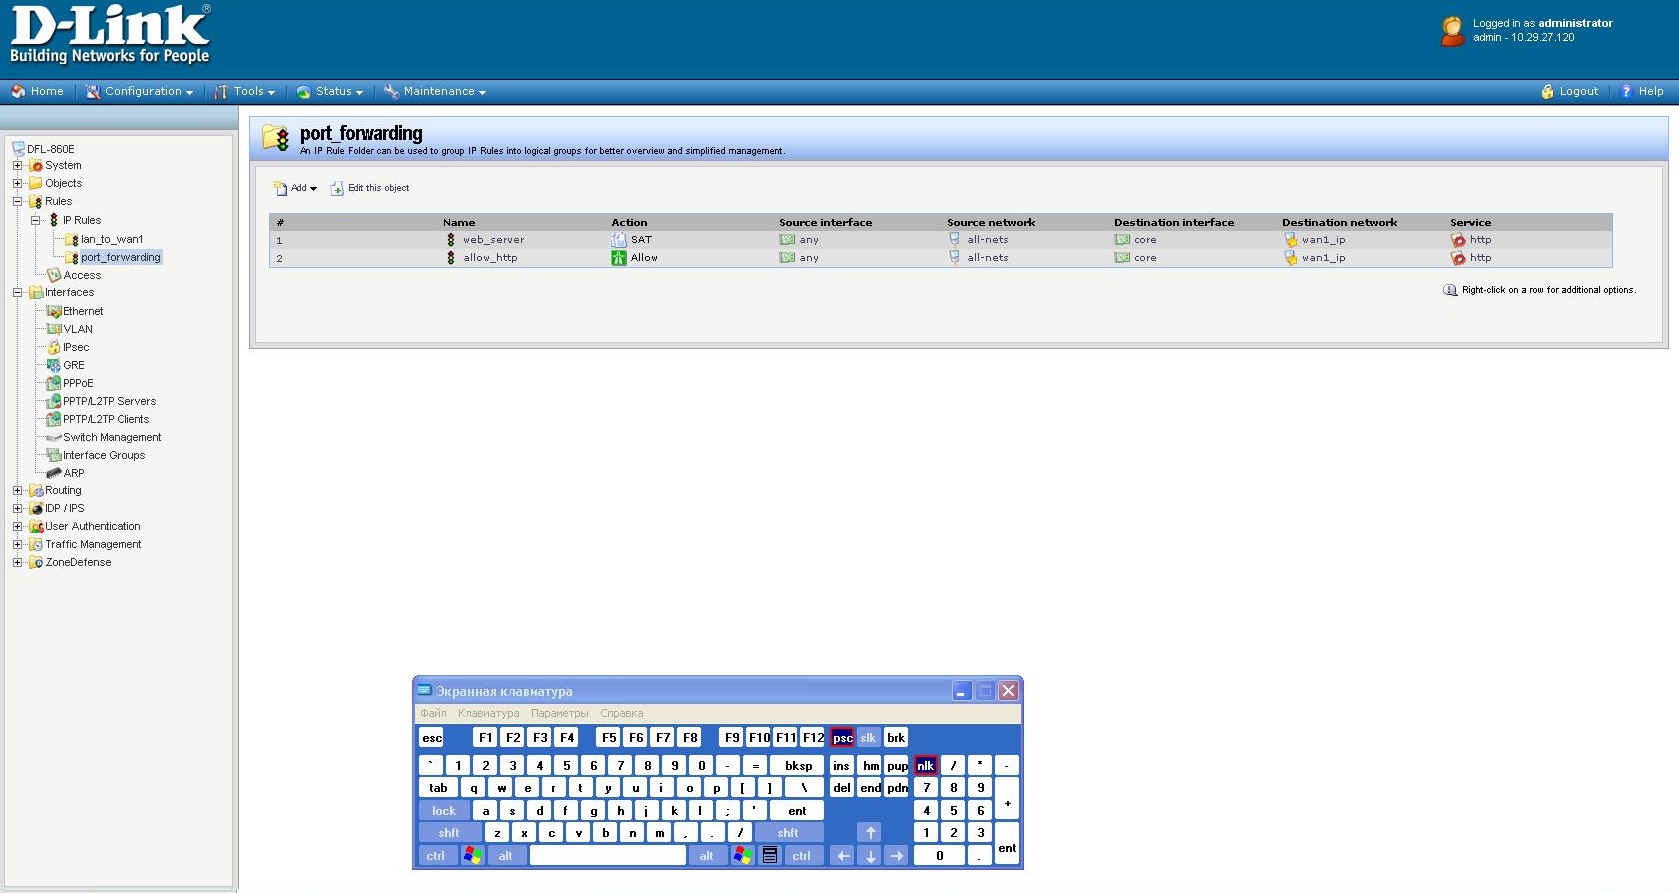Click the Add dropdown button
The image size is (1679, 893).
295,188
